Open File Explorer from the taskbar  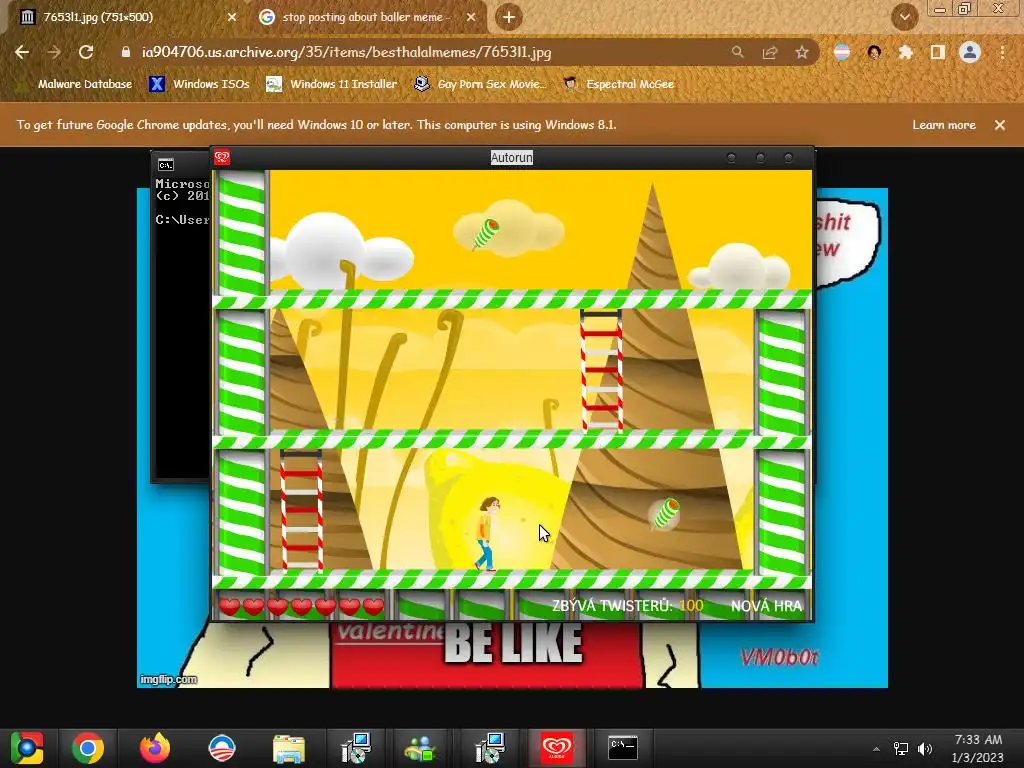[289, 748]
